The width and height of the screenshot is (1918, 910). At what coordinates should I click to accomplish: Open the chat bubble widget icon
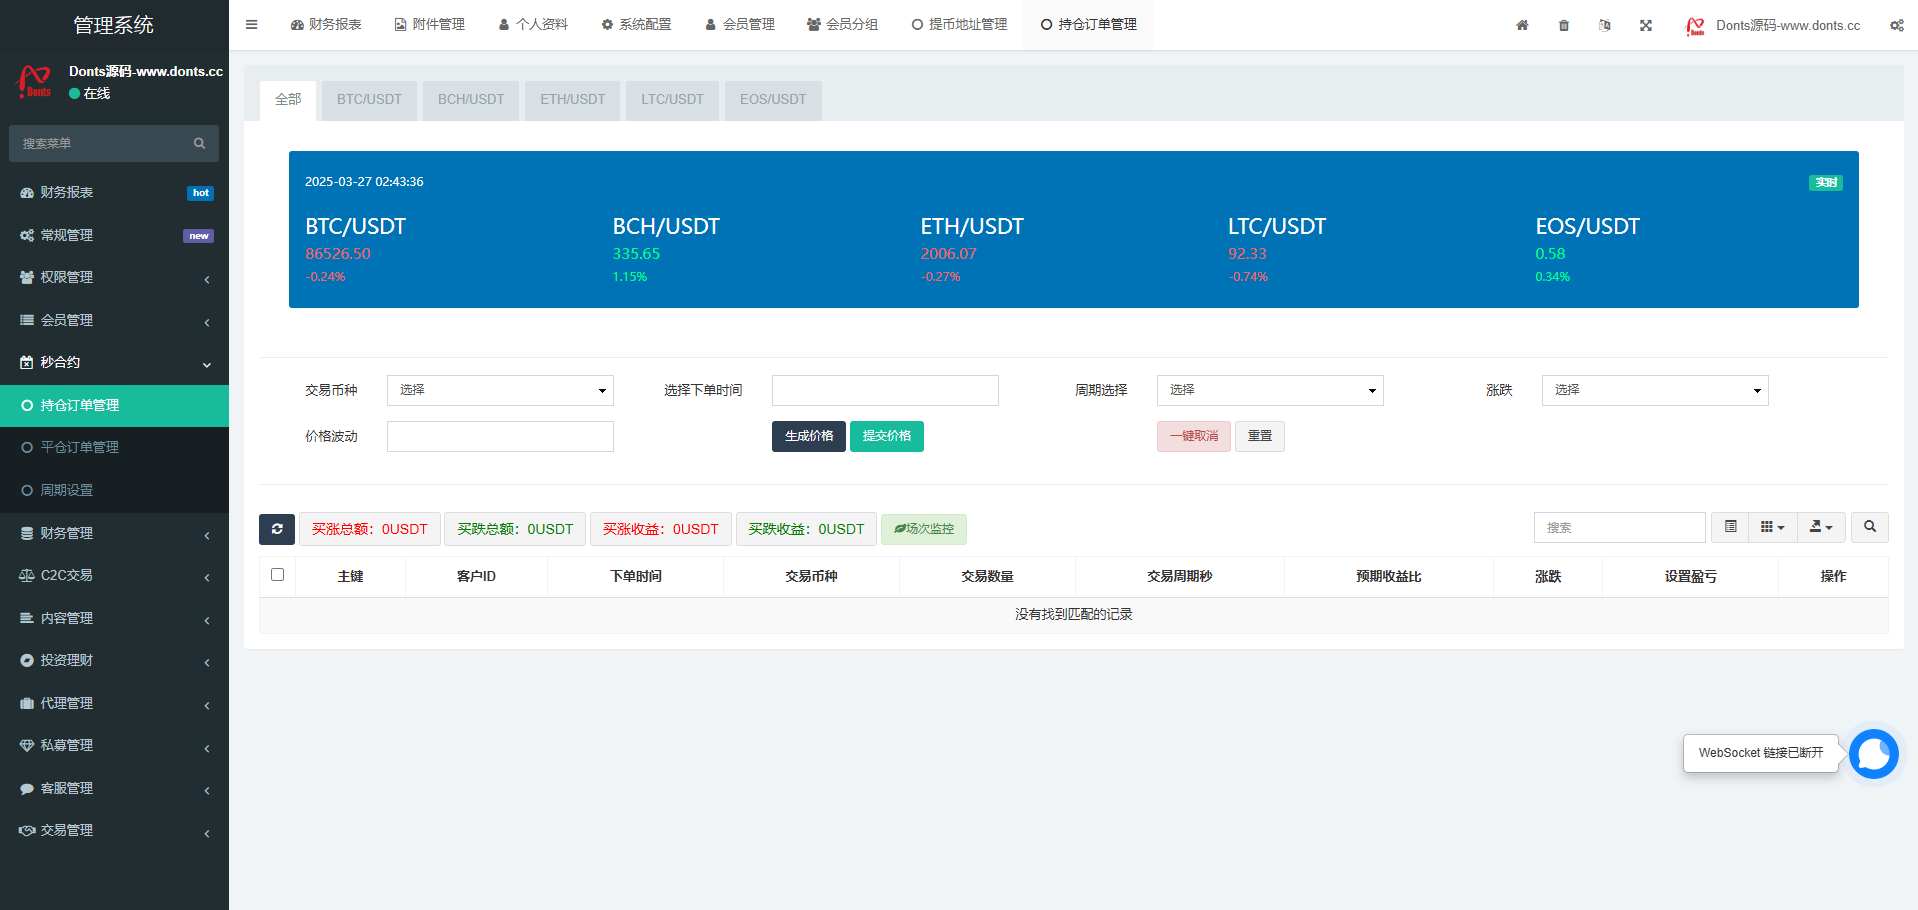[1873, 754]
